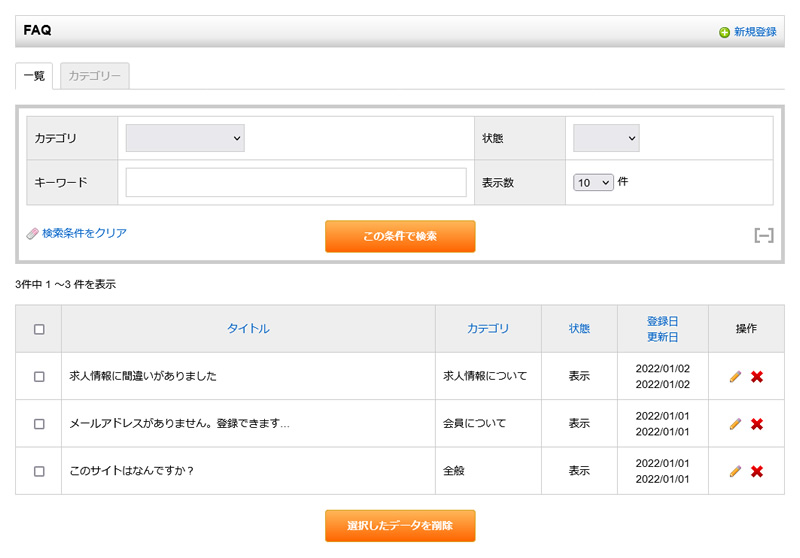Open the カテゴリ filter dropdown
Image resolution: width=800 pixels, height=558 pixels.
(x=185, y=138)
